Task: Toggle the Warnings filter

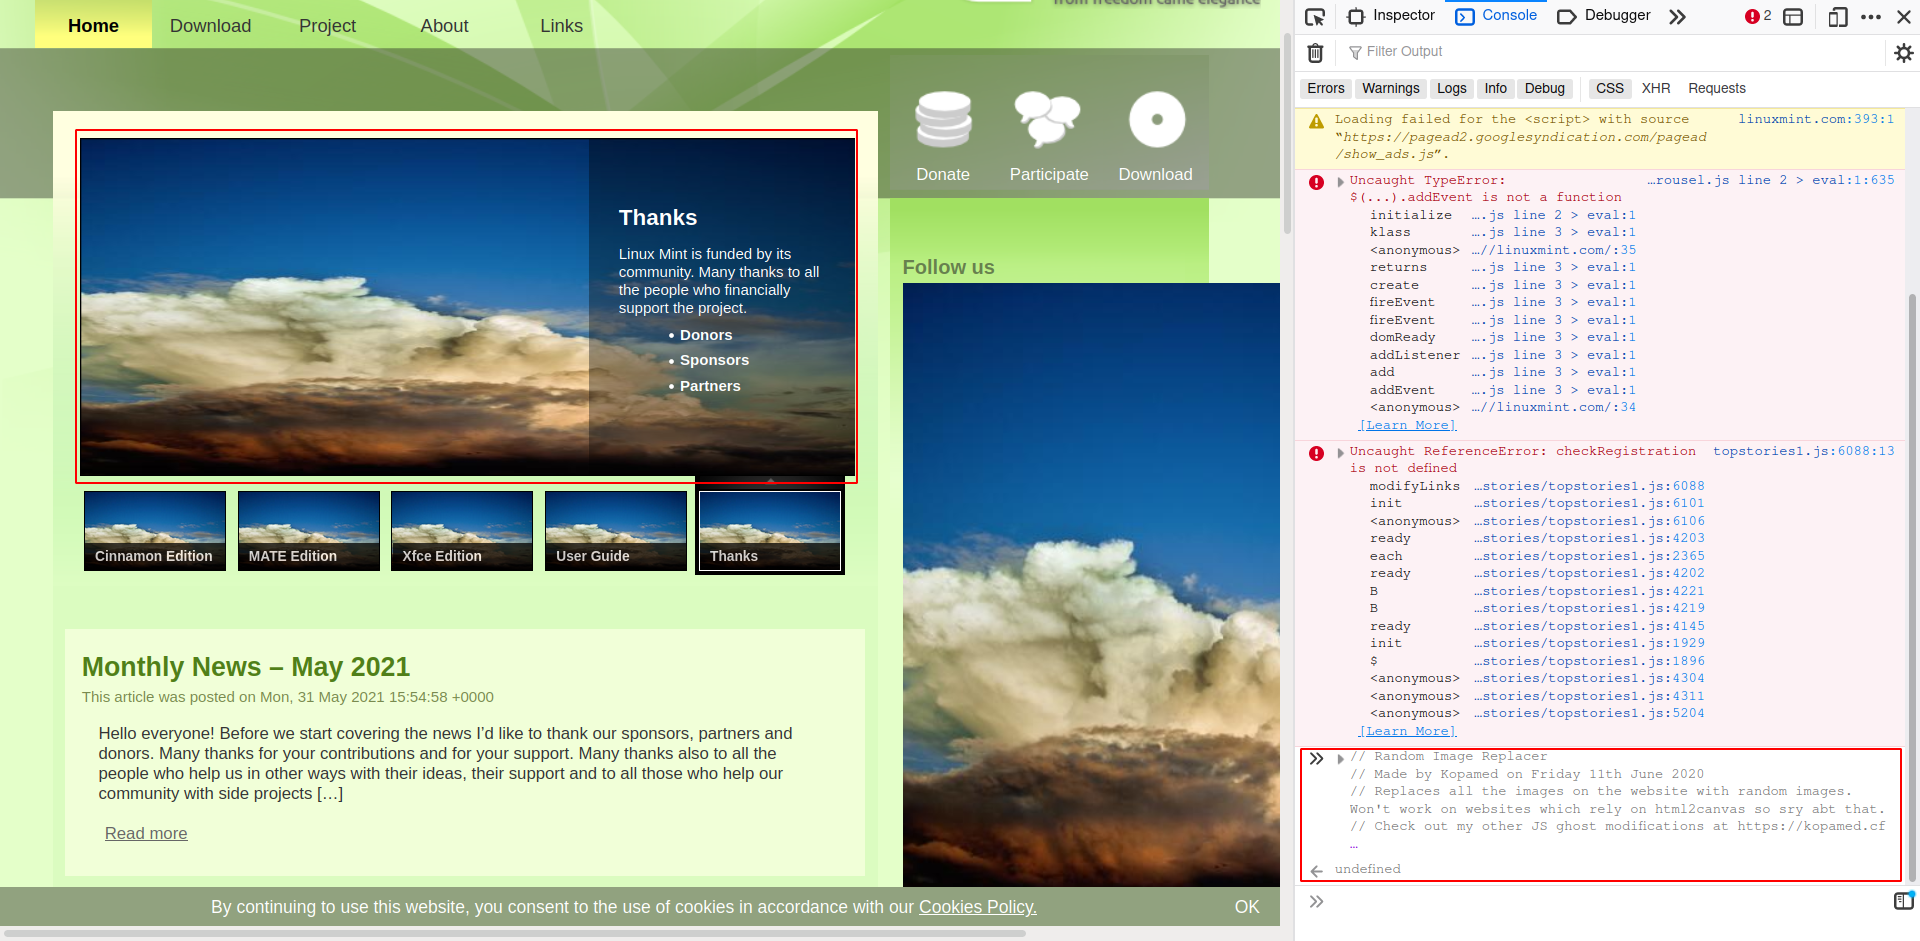Action: tap(1390, 88)
